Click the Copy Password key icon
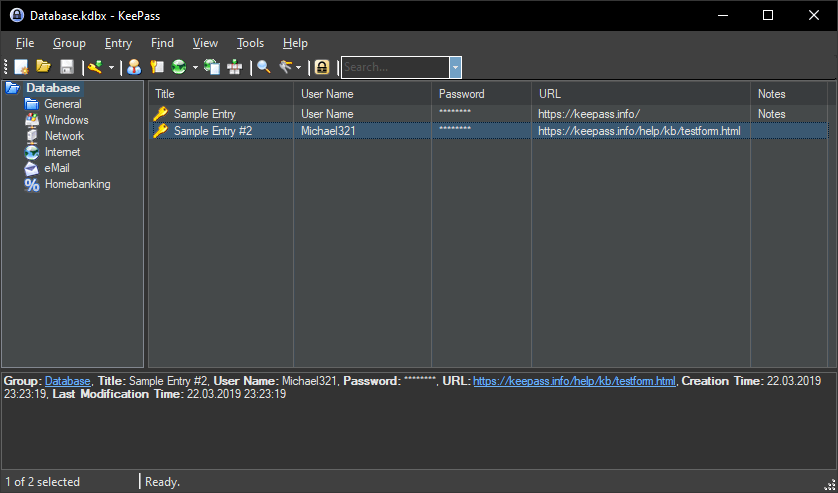The image size is (838, 493). click(x=157, y=67)
